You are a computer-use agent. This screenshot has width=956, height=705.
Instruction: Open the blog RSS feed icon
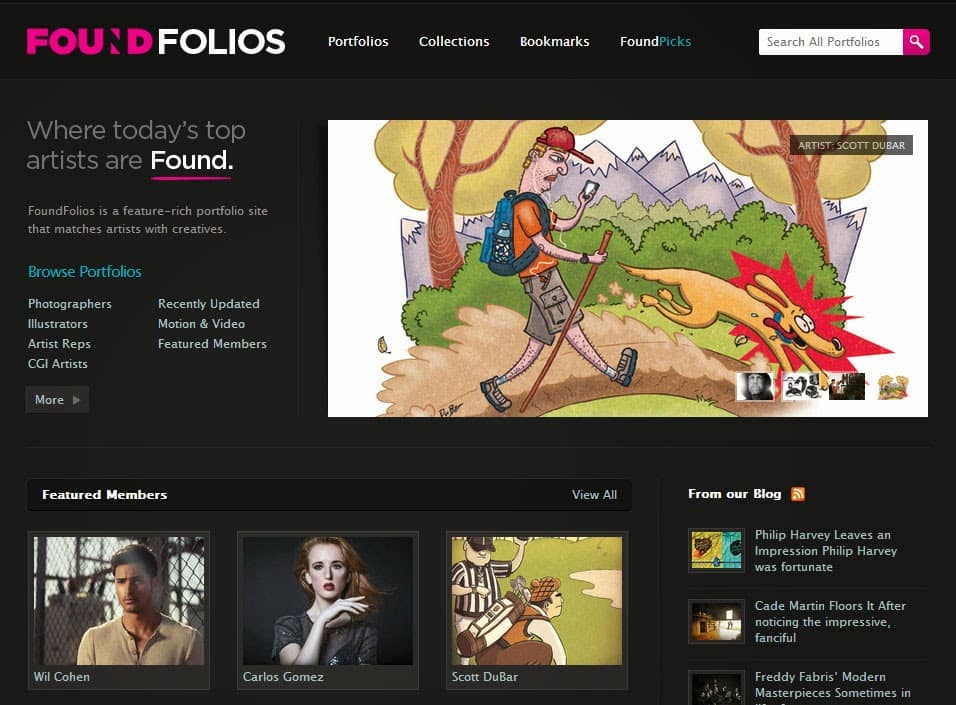coord(797,494)
